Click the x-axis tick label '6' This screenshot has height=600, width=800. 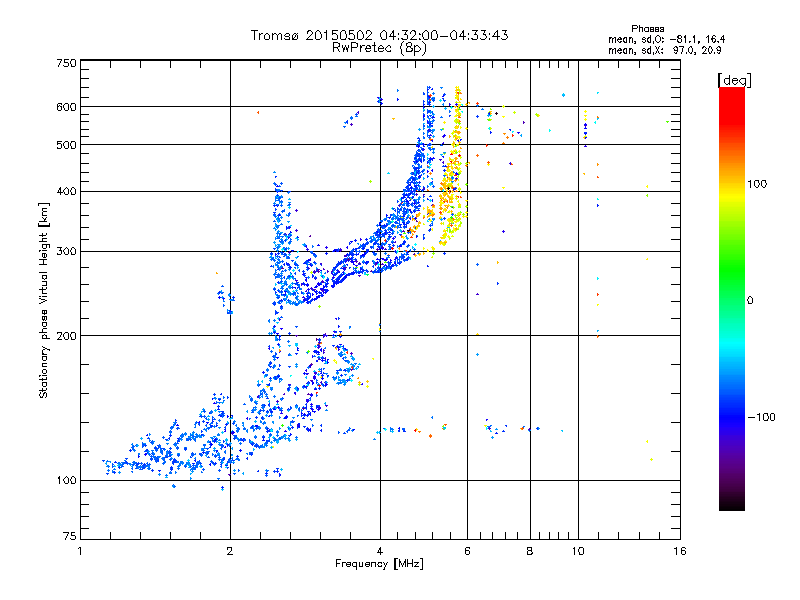click(467, 551)
